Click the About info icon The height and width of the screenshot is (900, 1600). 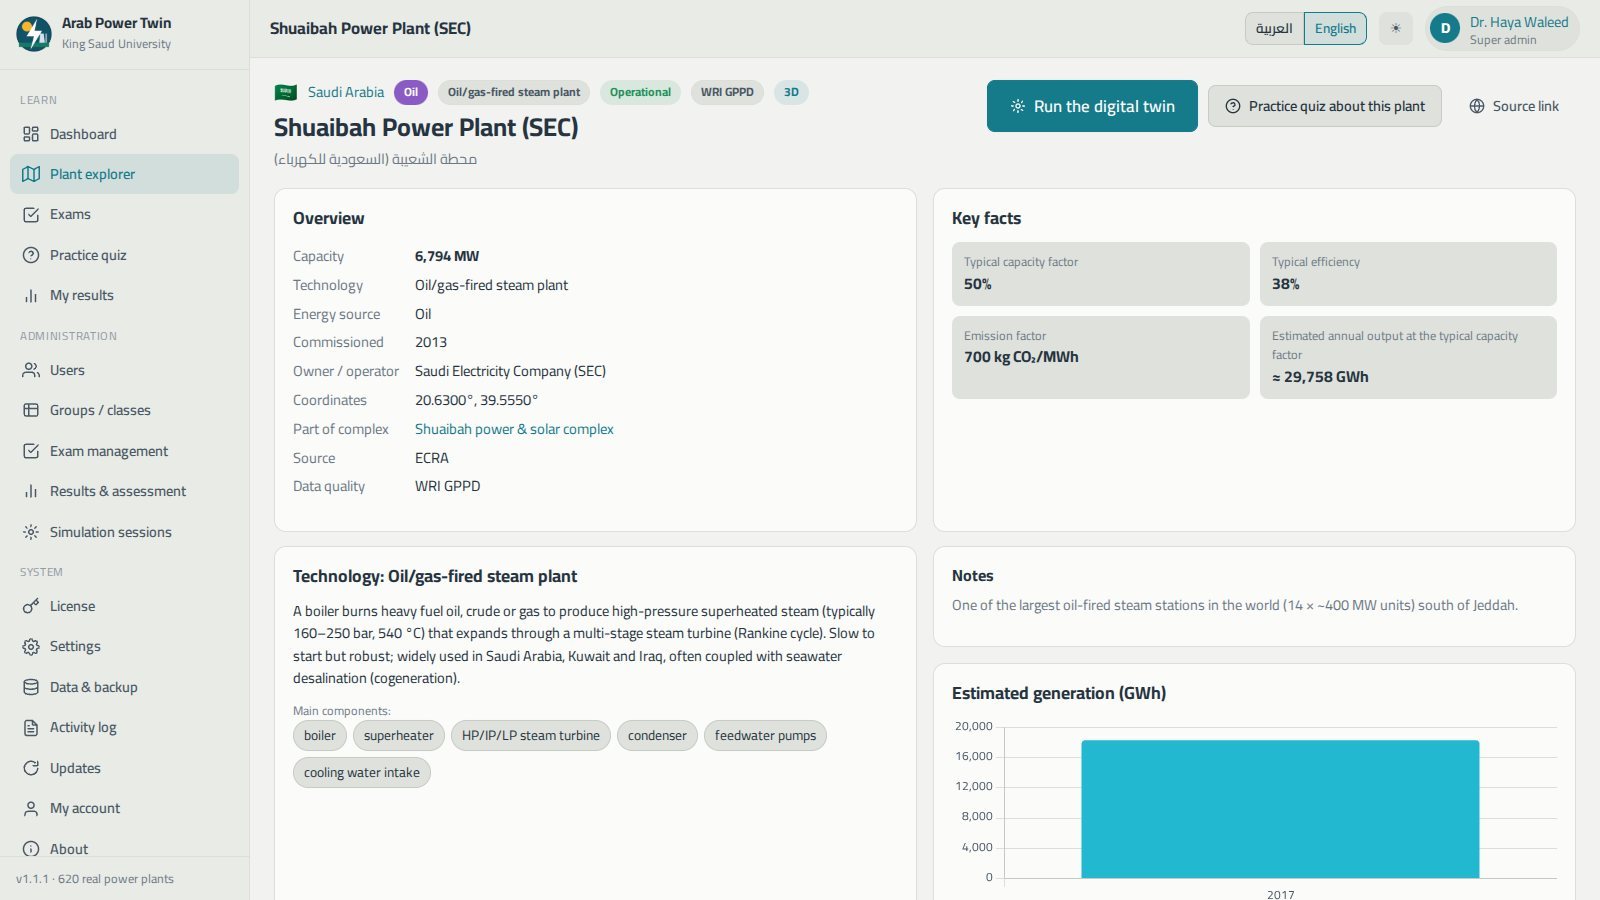point(31,849)
